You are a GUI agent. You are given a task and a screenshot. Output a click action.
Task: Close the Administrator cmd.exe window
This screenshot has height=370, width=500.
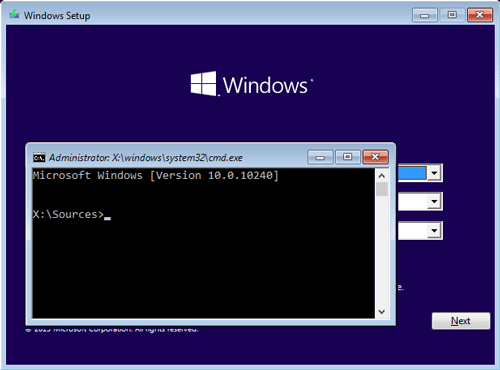(x=375, y=157)
